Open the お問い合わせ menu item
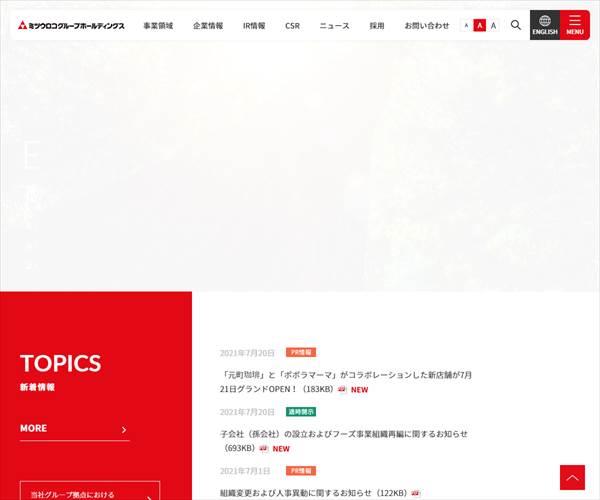 427,26
